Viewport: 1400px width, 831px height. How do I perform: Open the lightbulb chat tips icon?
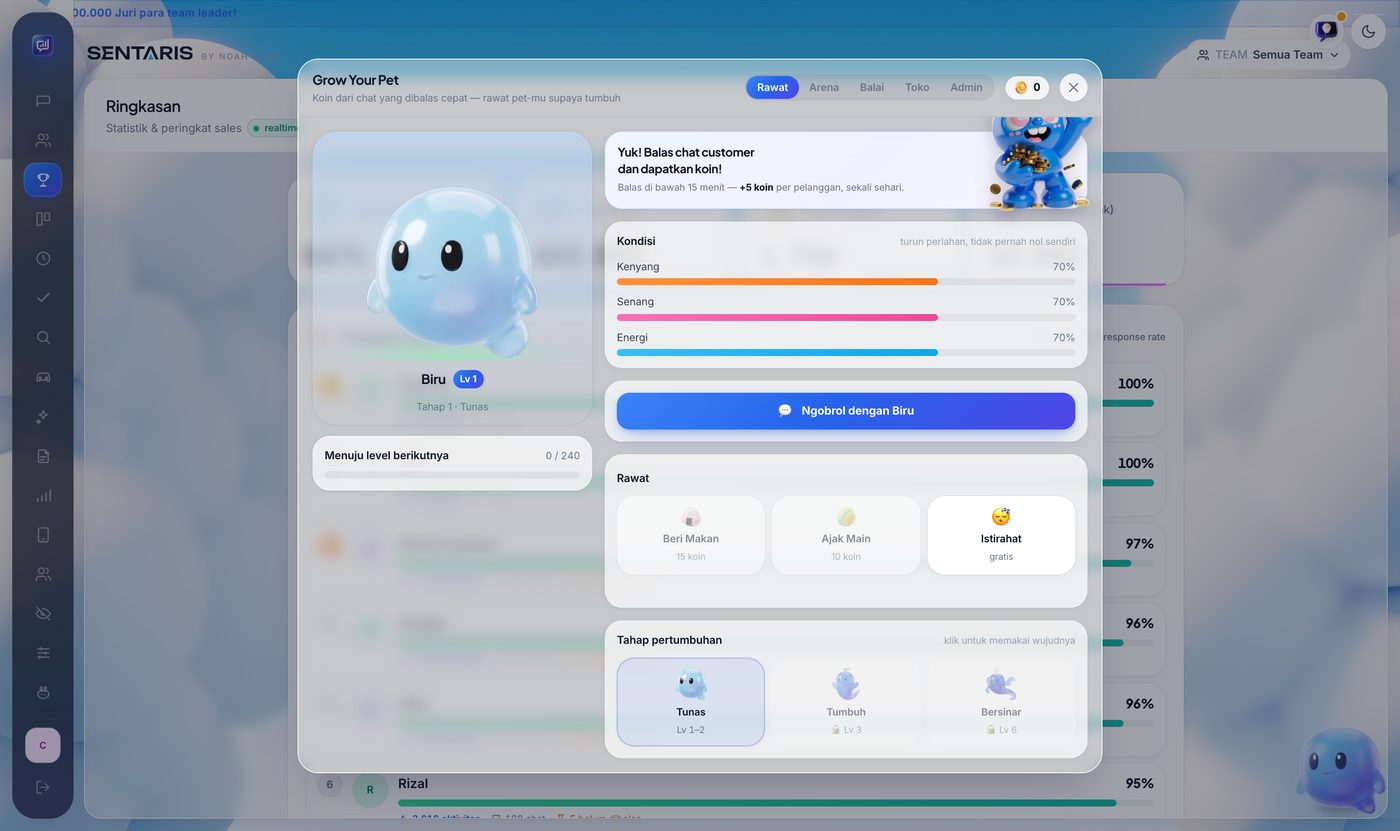point(1327,30)
